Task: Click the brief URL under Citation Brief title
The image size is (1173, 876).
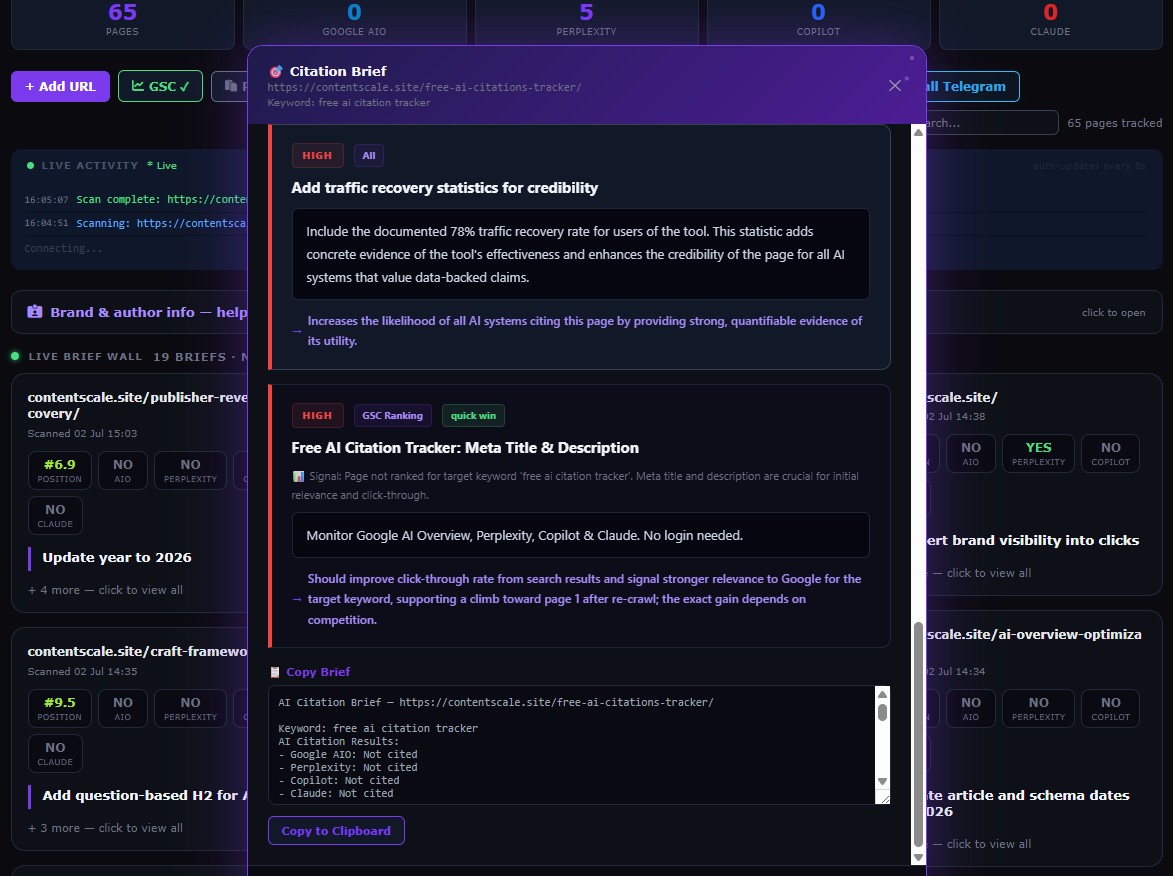Action: click(x=424, y=87)
